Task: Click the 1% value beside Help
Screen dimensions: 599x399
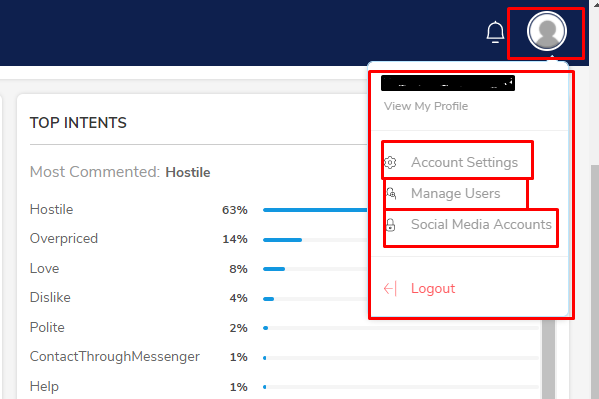Action: click(x=238, y=387)
